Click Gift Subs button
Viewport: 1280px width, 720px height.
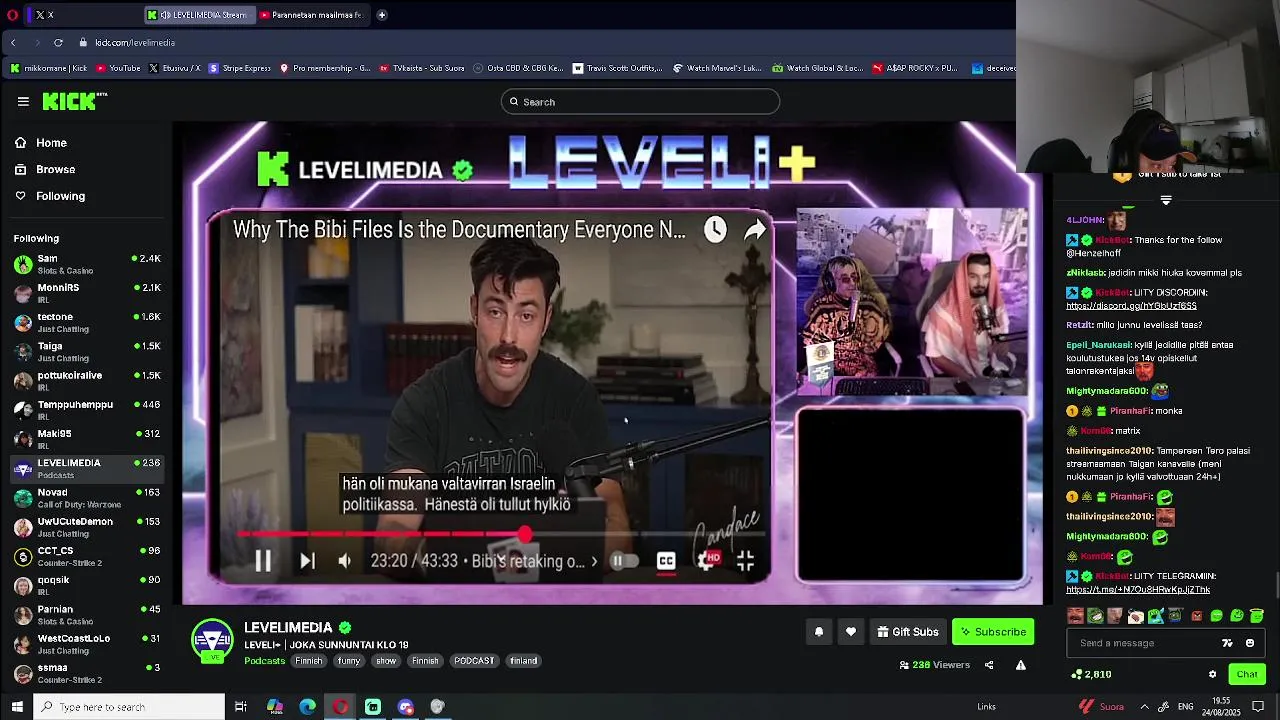tap(907, 632)
